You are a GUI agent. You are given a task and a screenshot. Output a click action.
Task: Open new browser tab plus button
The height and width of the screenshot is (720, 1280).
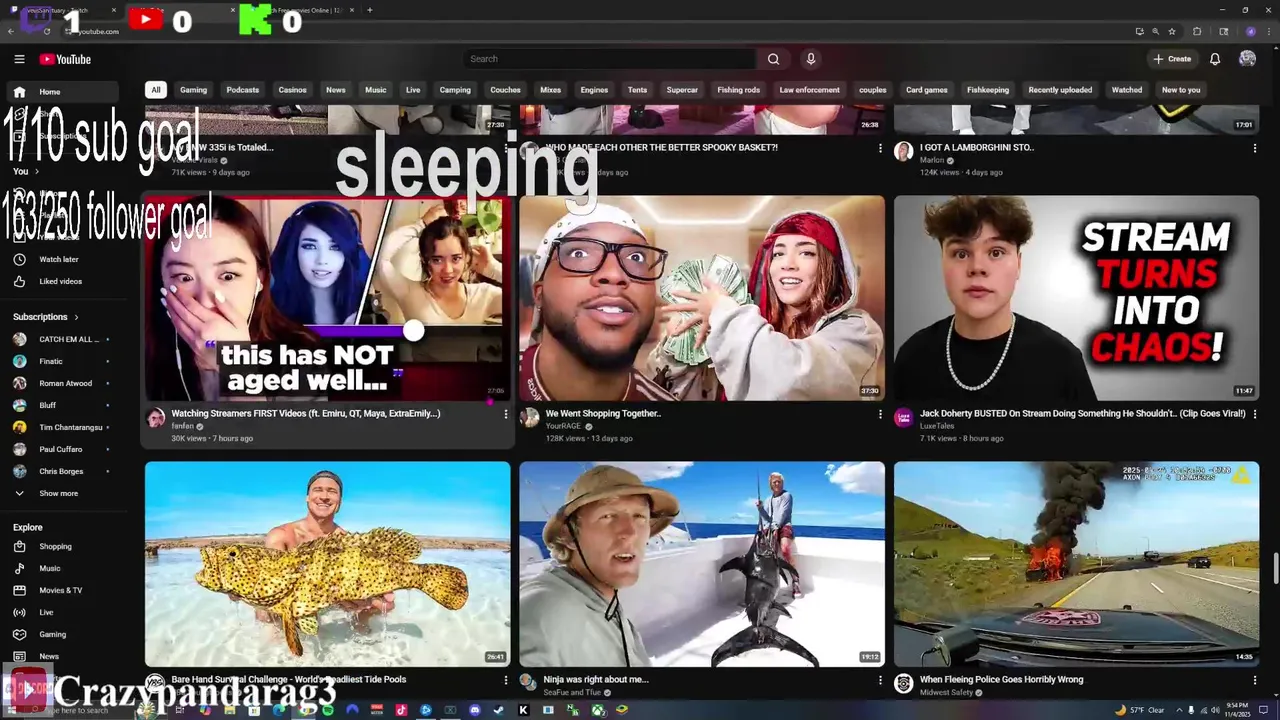click(370, 10)
